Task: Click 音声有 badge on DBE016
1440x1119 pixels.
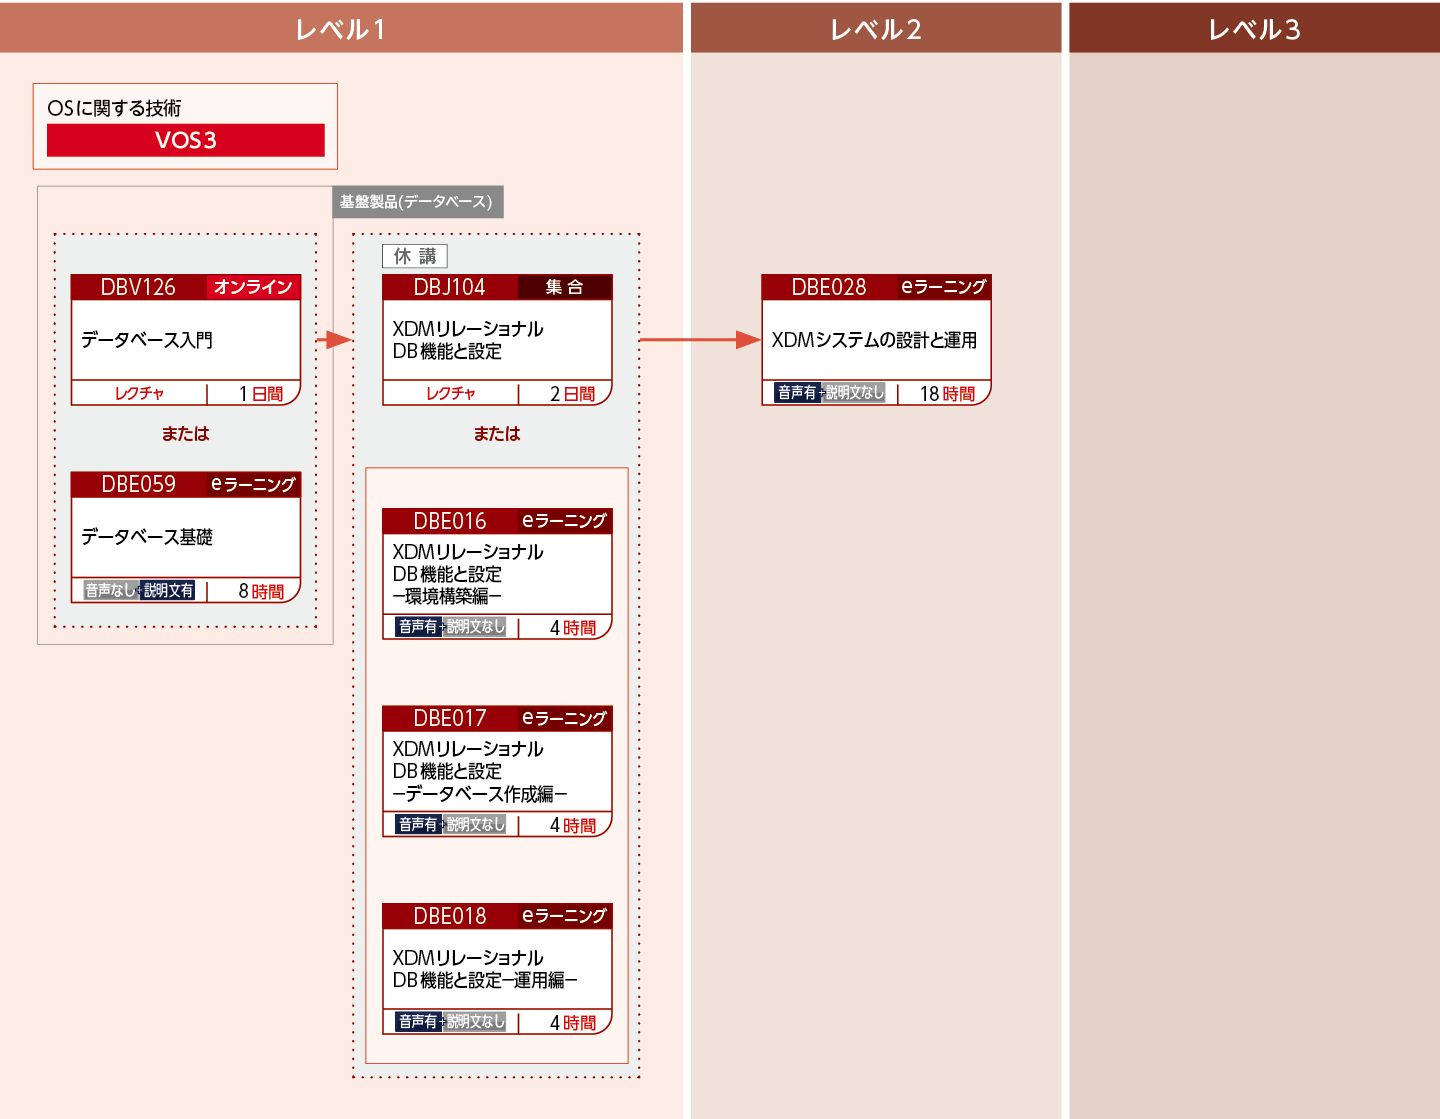Action: click(x=418, y=627)
